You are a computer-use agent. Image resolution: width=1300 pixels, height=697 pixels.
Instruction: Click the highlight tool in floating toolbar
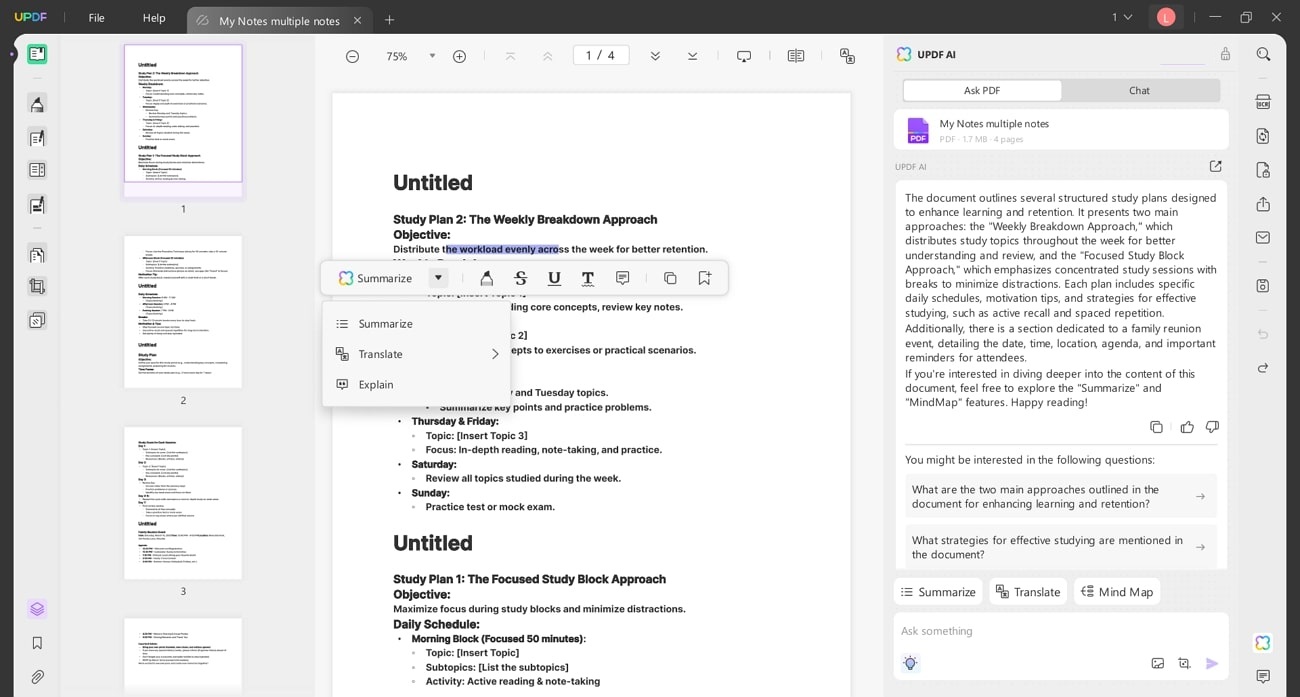[x=487, y=278]
